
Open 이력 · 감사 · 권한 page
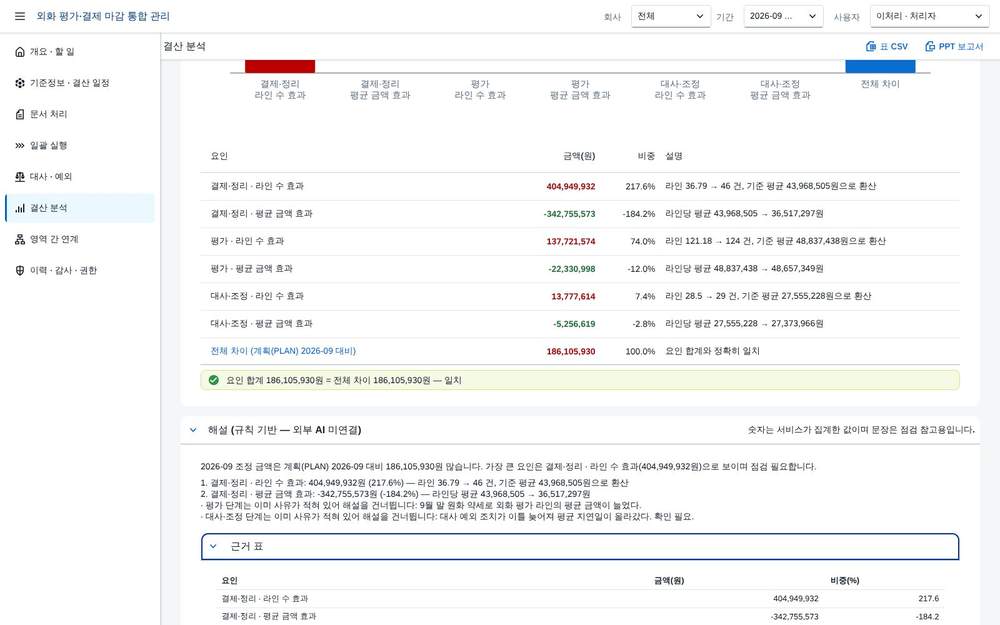click(x=80, y=270)
